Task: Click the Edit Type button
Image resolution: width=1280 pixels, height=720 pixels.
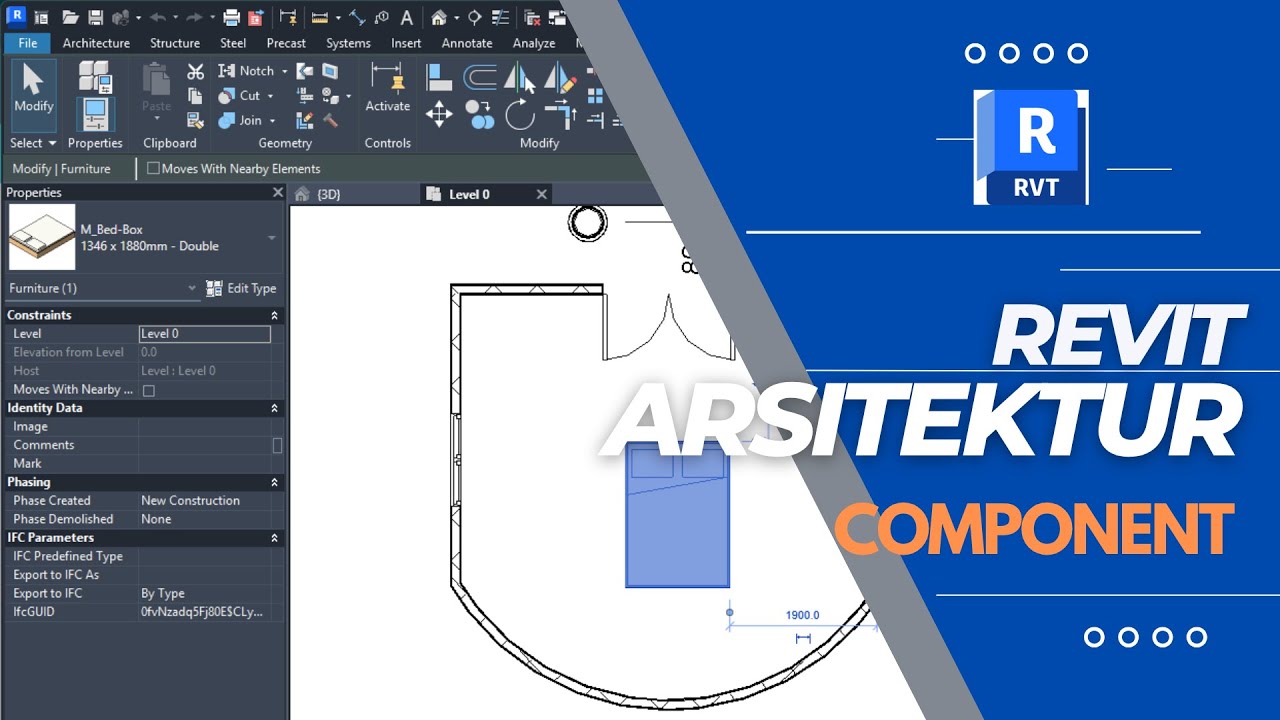Action: [241, 288]
